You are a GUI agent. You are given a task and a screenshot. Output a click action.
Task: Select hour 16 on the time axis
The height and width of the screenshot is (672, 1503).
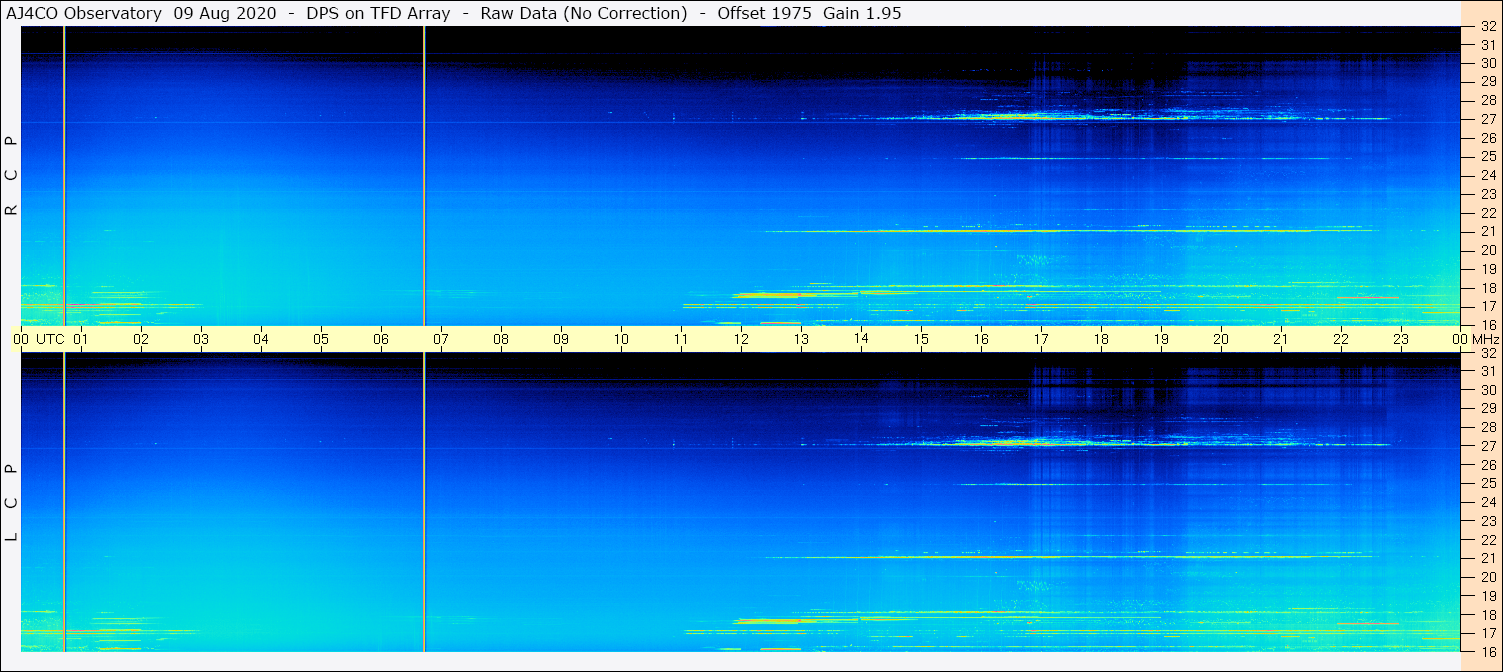[981, 339]
